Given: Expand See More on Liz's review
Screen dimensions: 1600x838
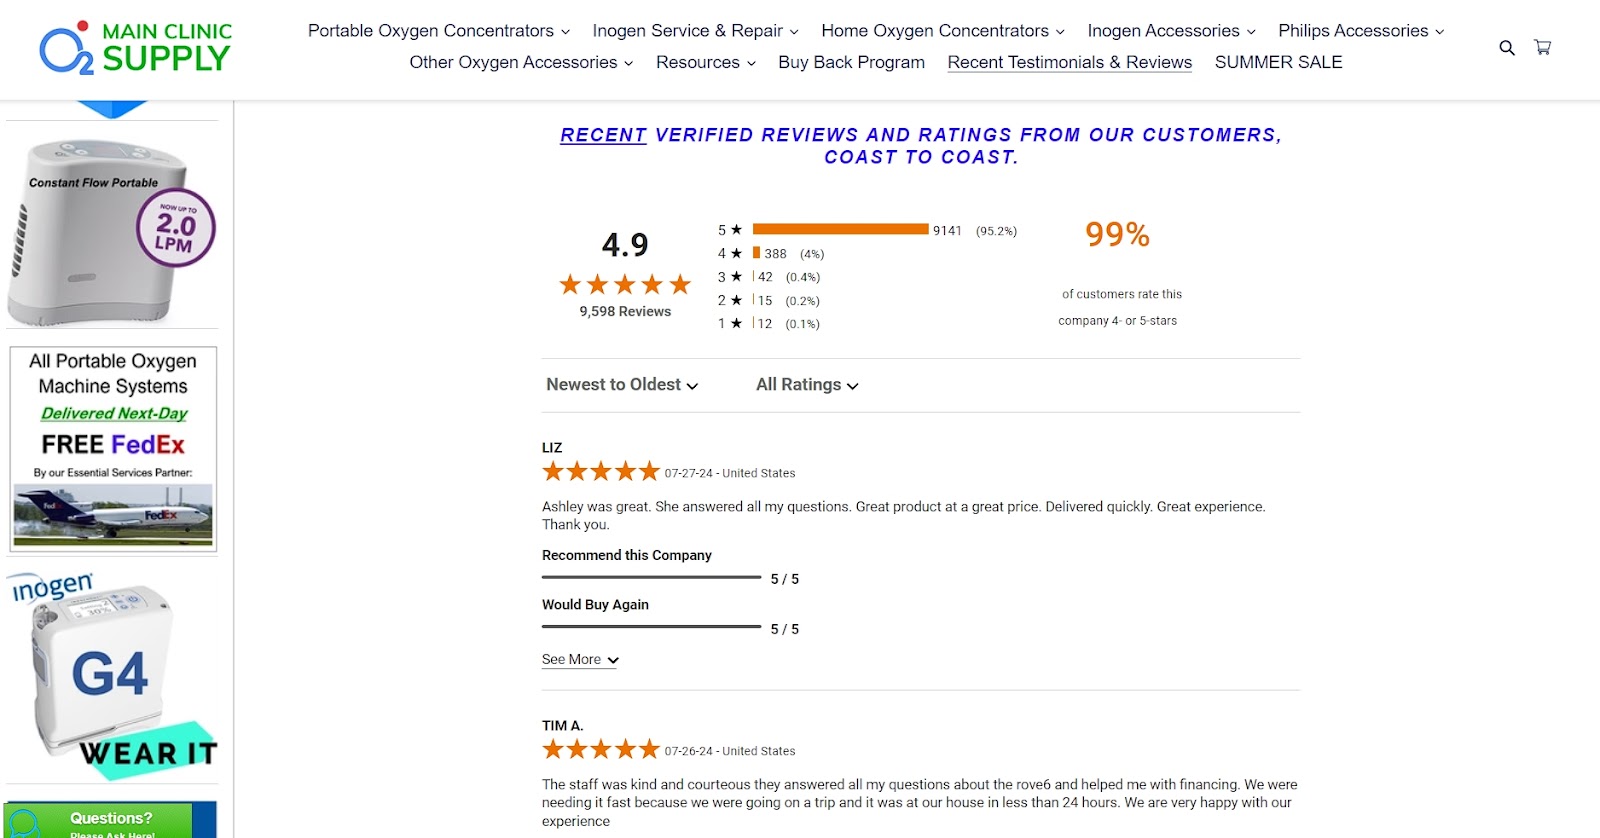Looking at the screenshot, I should (580, 660).
